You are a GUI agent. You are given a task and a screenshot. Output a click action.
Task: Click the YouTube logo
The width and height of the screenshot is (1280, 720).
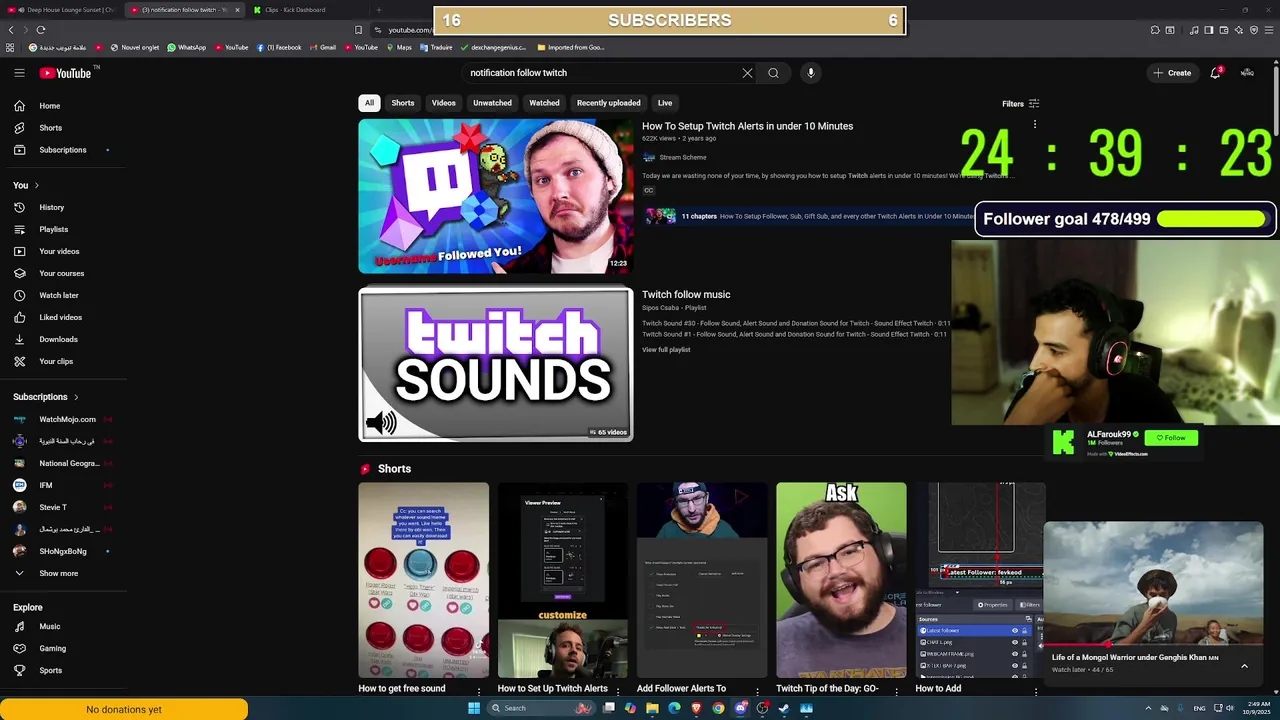point(65,73)
